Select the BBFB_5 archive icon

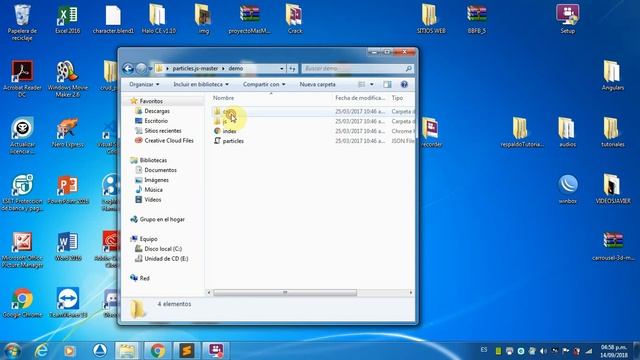[477, 19]
